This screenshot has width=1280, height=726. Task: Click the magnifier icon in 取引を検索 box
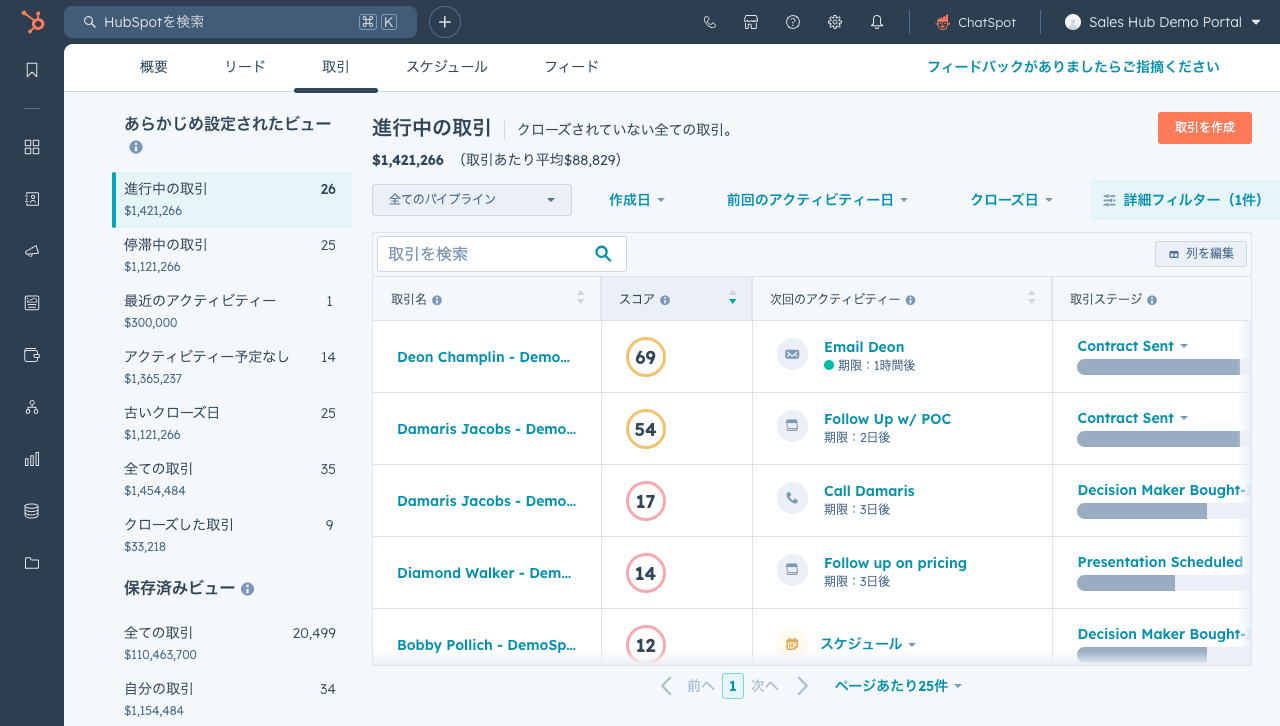[603, 254]
